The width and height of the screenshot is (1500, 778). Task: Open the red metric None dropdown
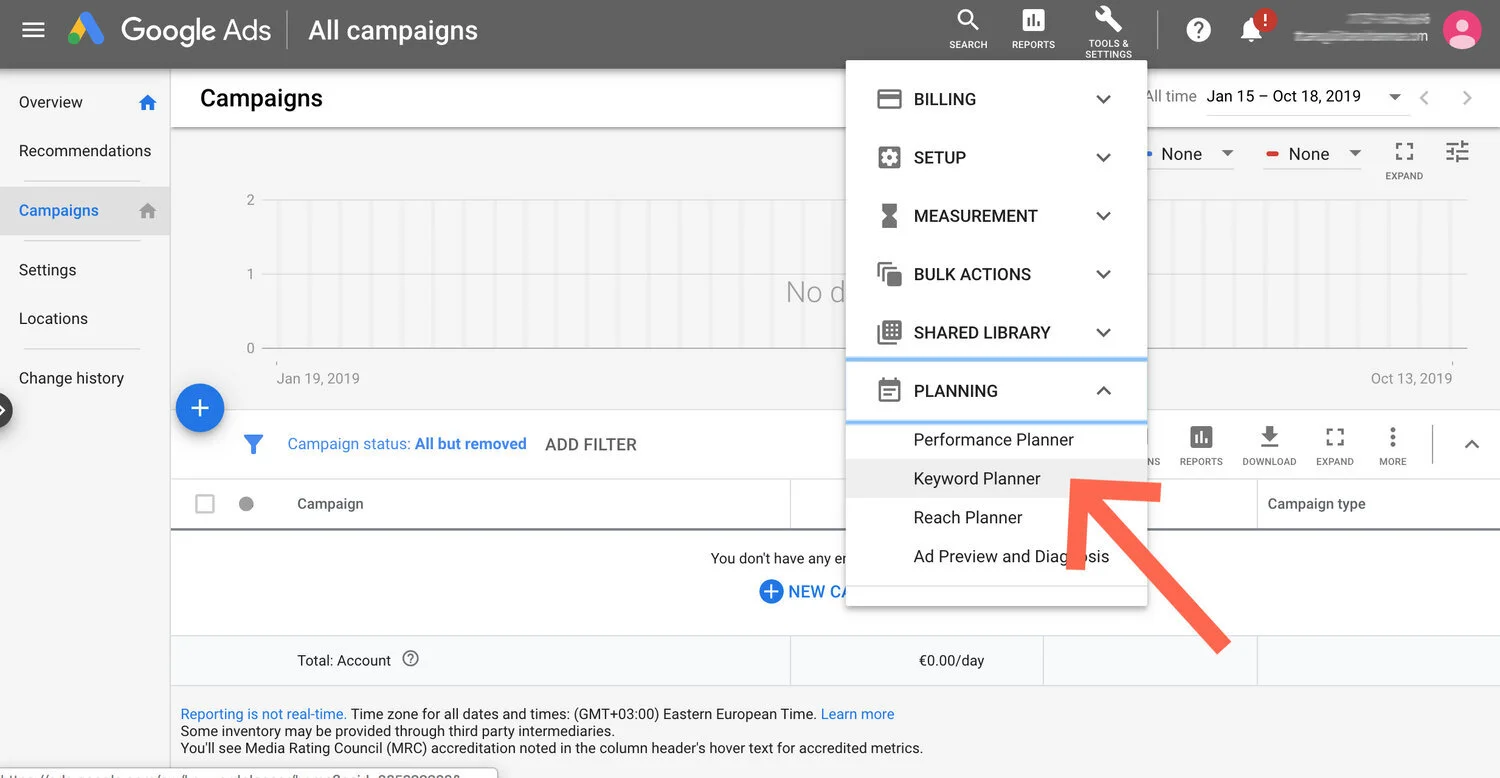coord(1313,154)
